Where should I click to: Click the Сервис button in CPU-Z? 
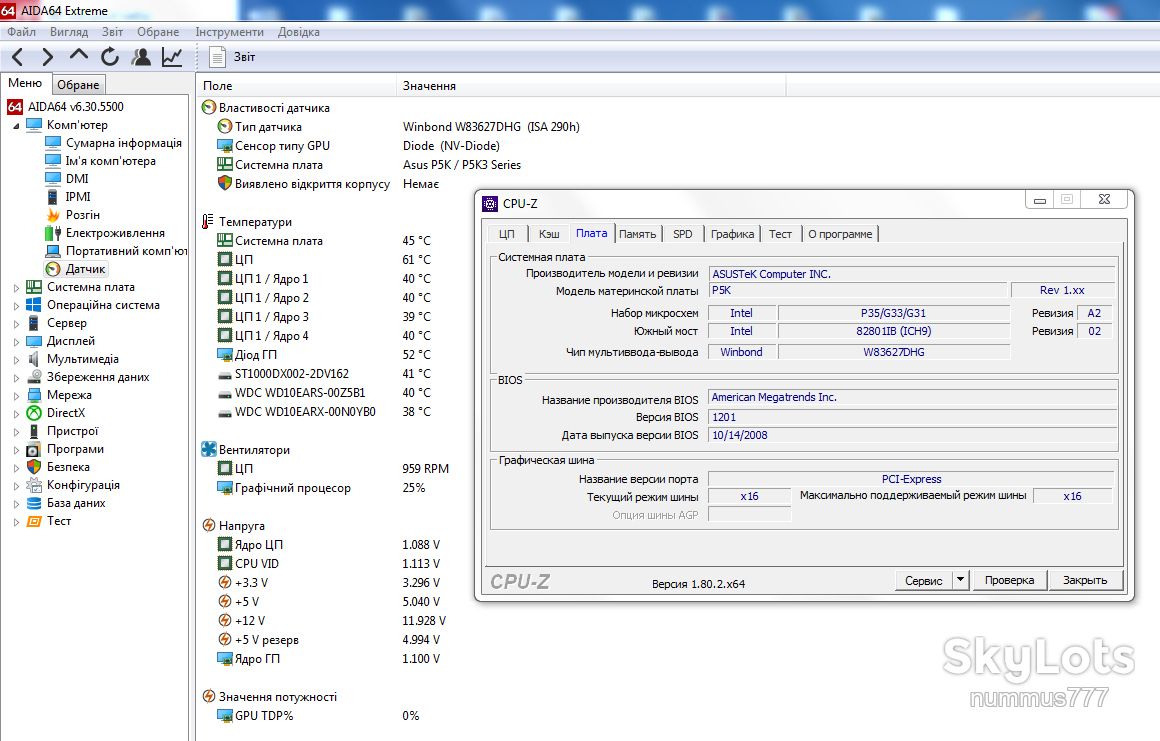(923, 581)
